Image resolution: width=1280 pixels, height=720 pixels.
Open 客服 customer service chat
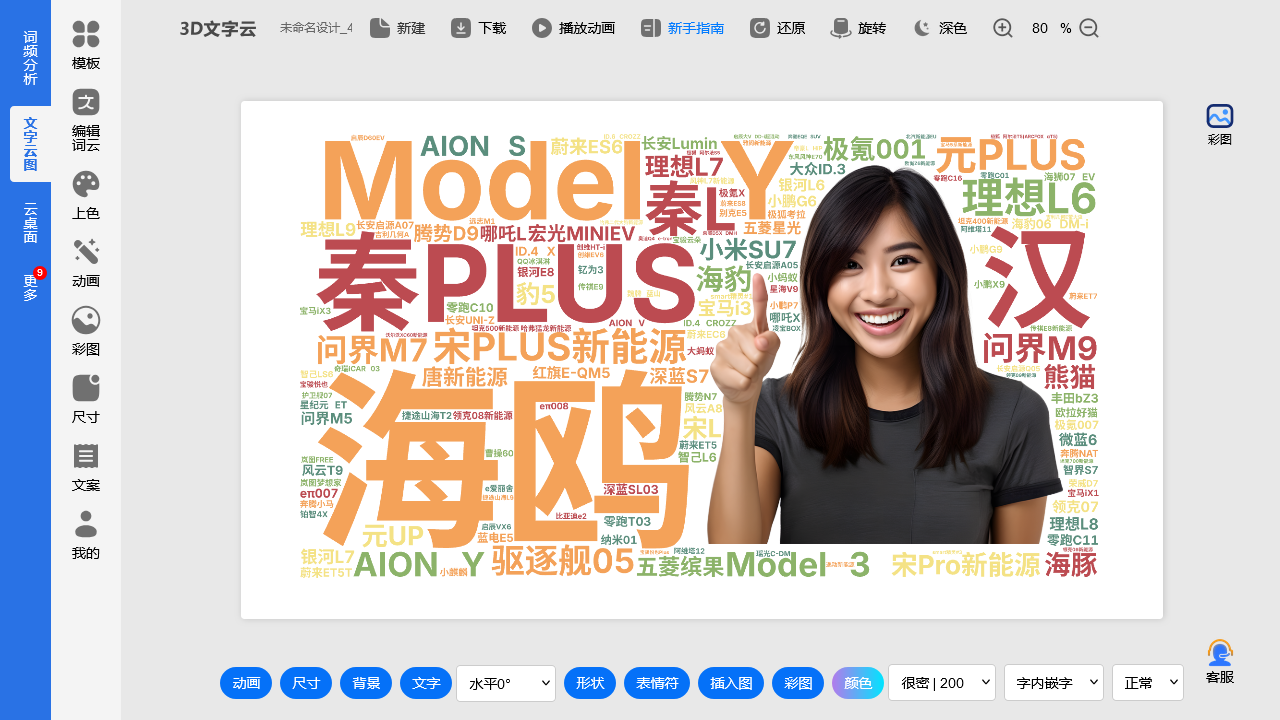(1220, 661)
